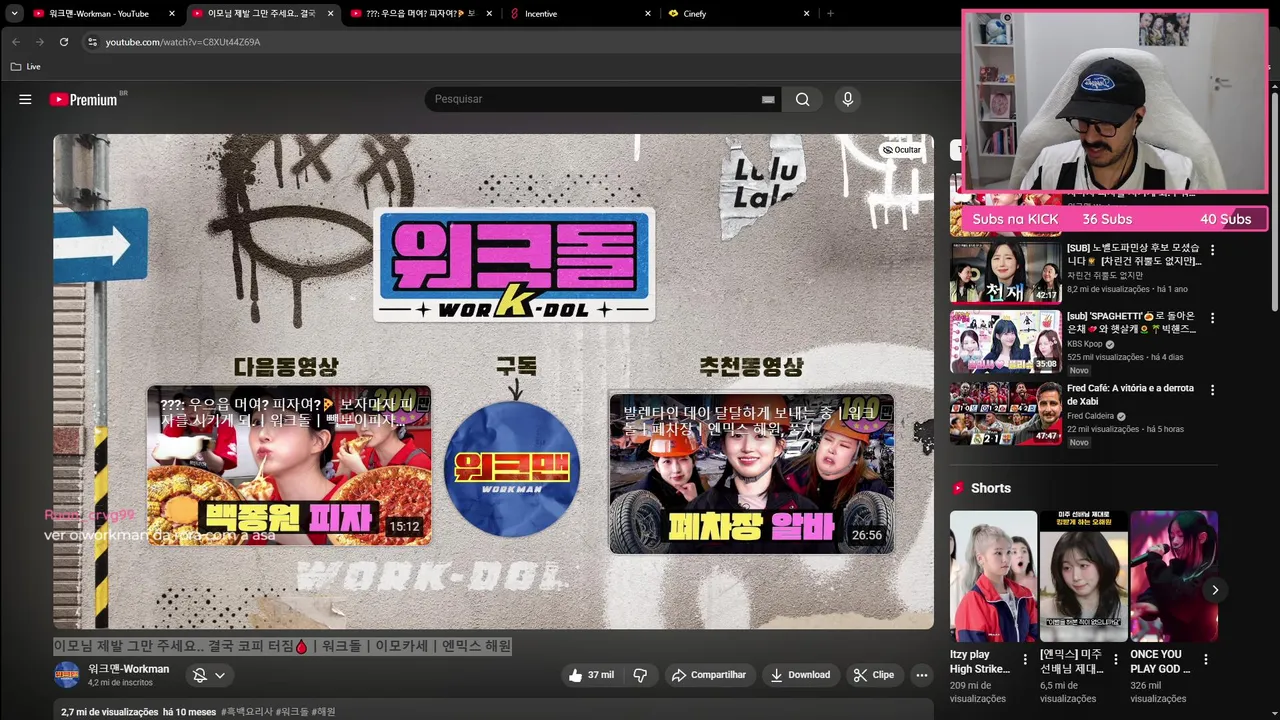
Task: Go forward in browser history
Action: 39,42
